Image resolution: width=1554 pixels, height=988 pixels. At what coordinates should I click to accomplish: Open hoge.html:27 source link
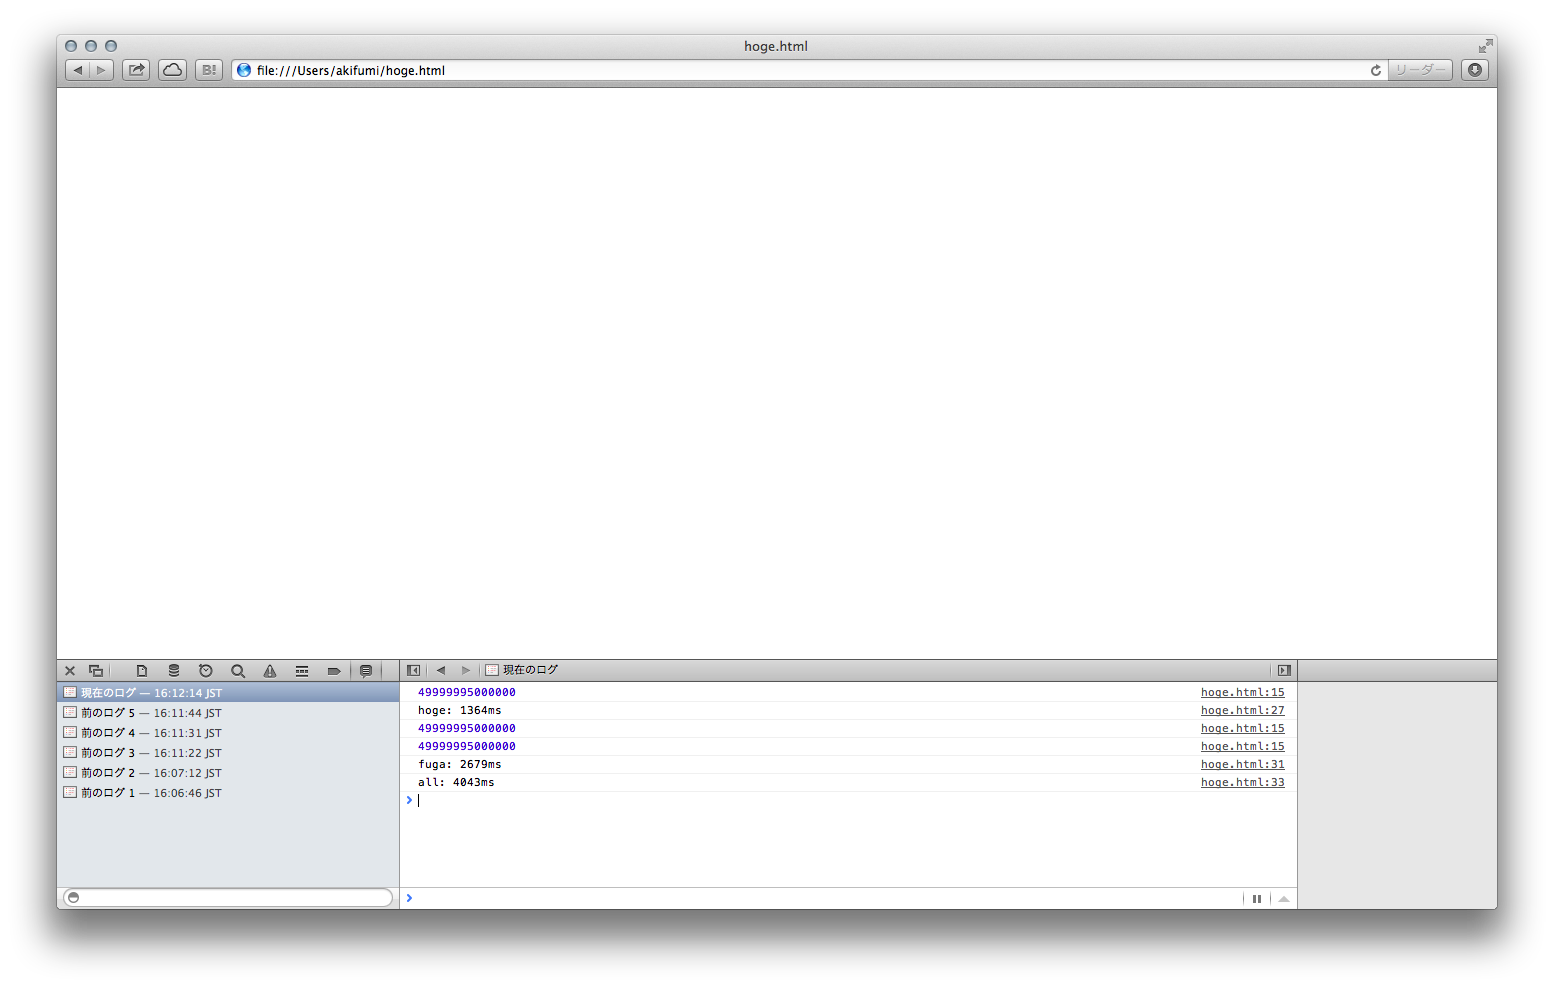(x=1242, y=710)
